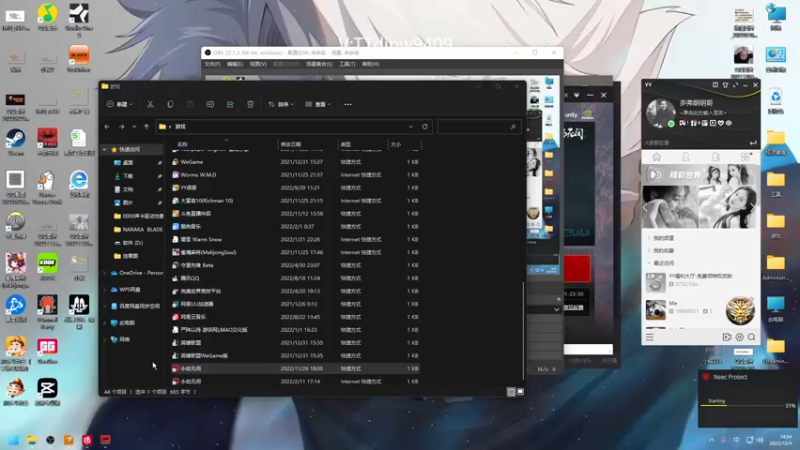
Task: Select the WeGame shortcut row
Action: [295, 162]
